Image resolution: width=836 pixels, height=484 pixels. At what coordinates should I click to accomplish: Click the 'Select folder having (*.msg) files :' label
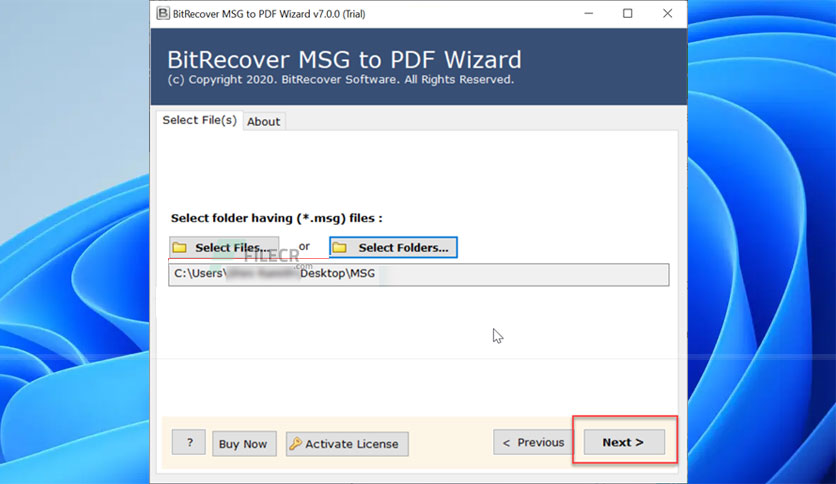(277, 218)
